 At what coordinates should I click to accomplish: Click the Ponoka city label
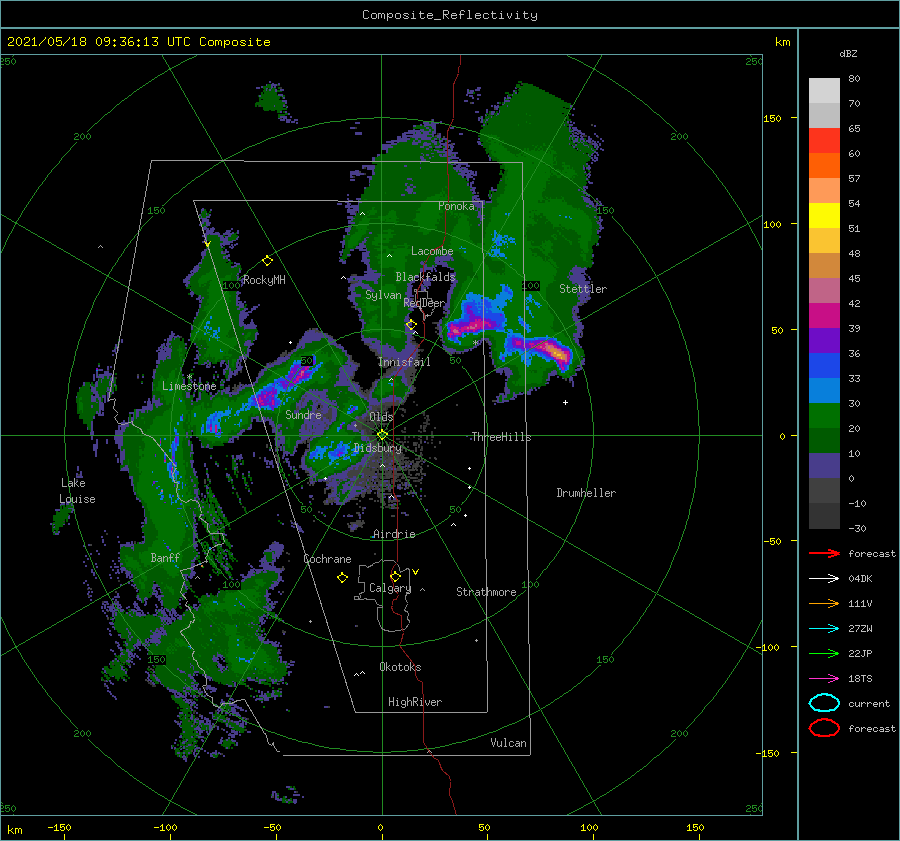[456, 206]
